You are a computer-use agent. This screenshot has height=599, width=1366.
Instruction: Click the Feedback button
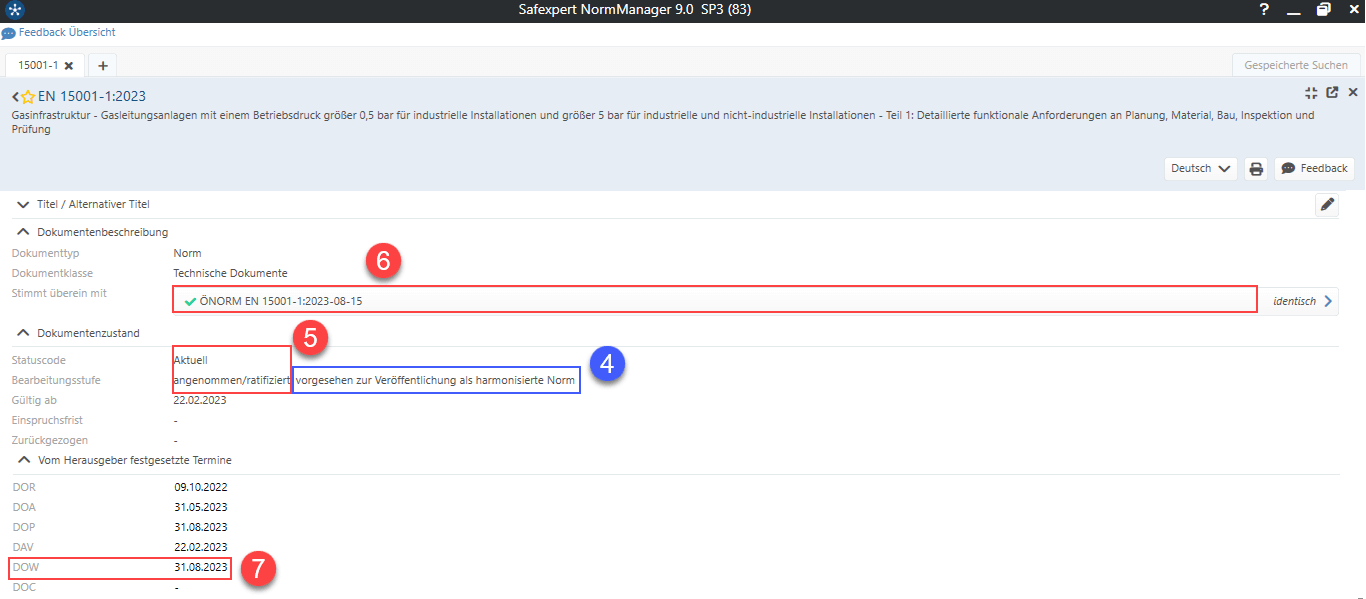[1314, 169]
